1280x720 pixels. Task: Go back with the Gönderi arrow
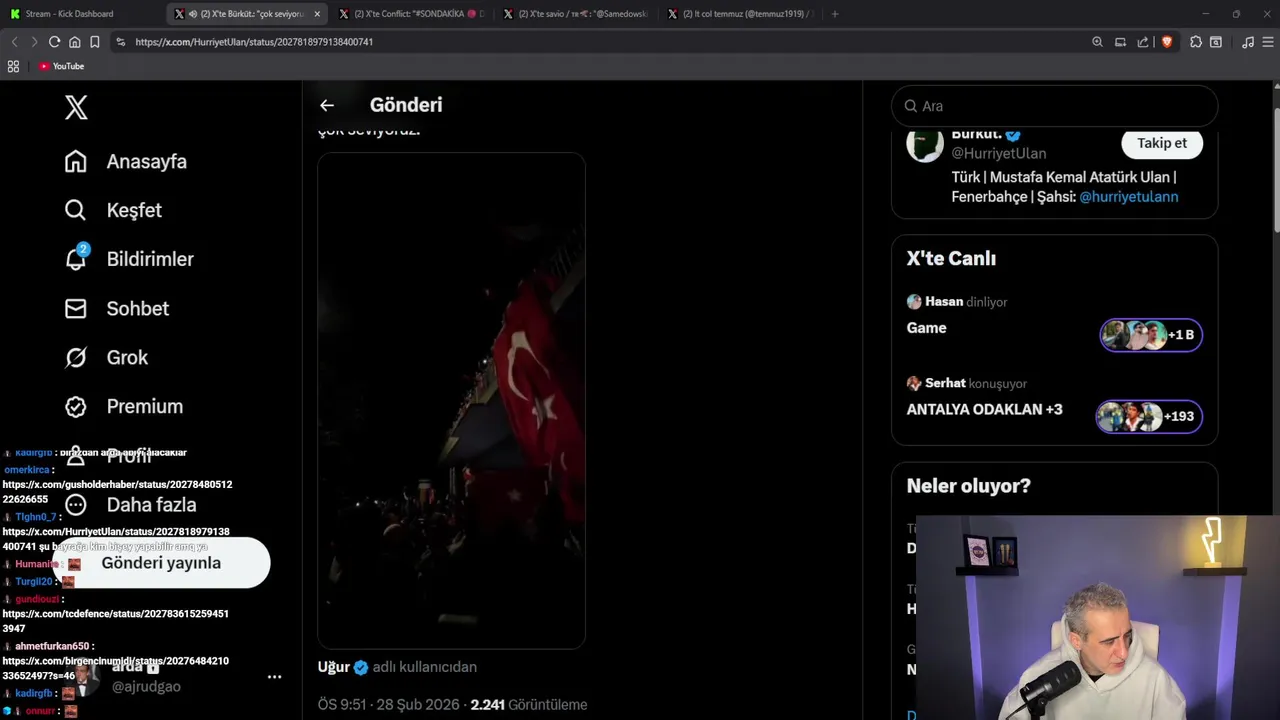tap(327, 105)
